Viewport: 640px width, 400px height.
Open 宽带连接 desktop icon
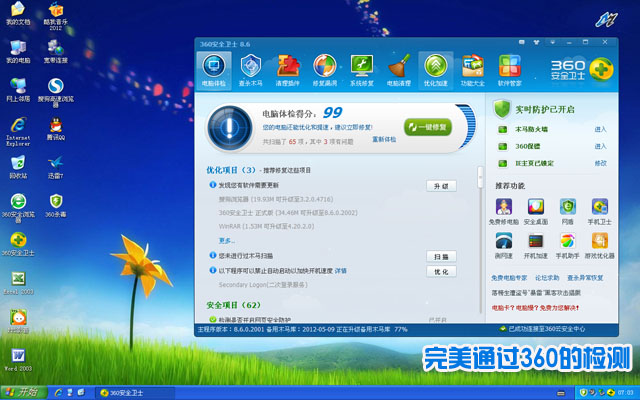coord(56,52)
